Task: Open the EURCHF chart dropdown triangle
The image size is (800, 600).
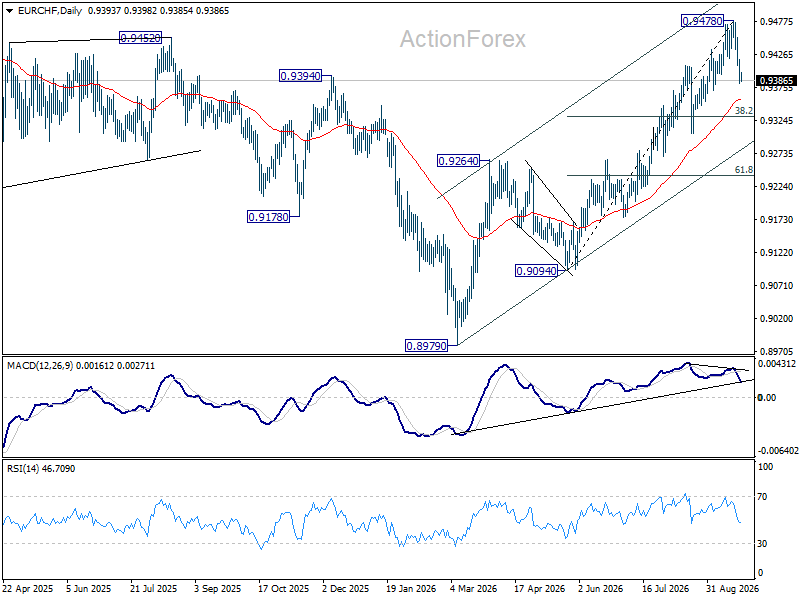Action: click(x=9, y=11)
